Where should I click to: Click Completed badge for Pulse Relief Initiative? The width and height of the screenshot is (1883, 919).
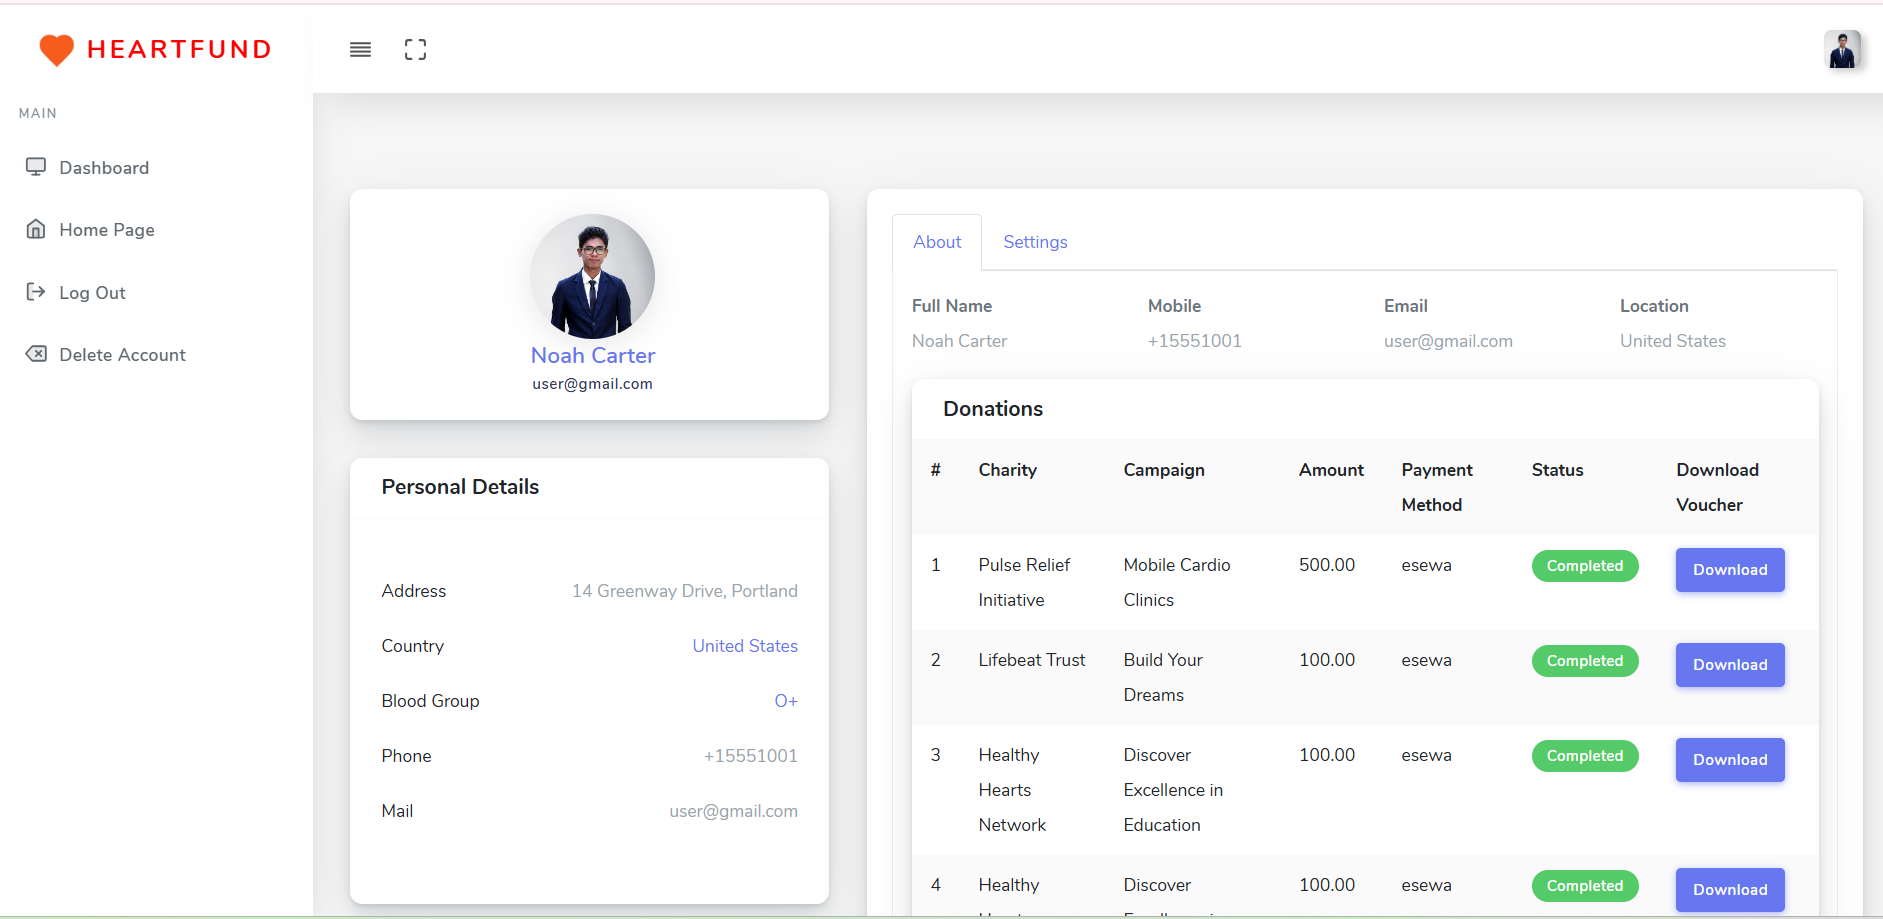coord(1585,566)
